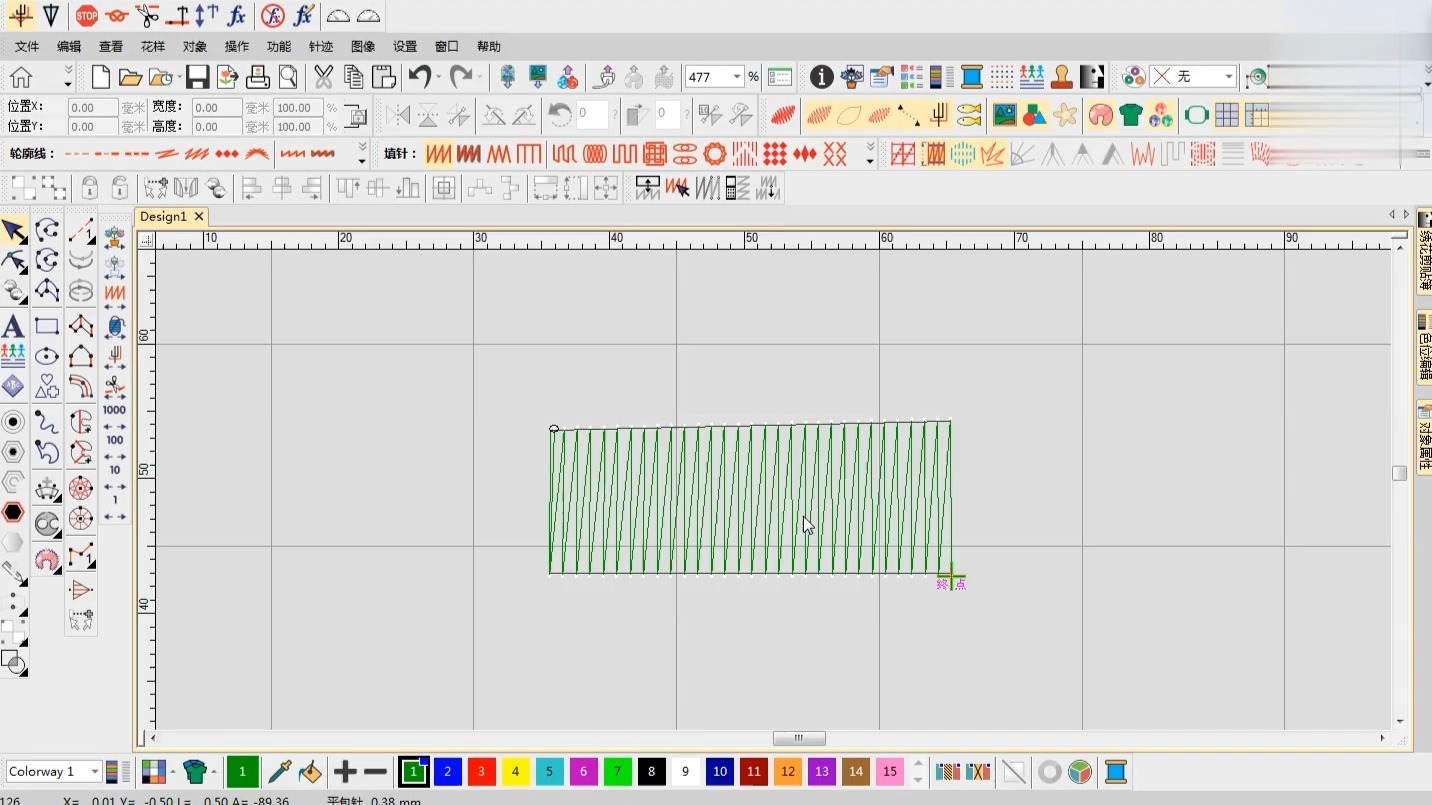Toggle the picture image display icon
The image size is (1432, 805).
1004,115
